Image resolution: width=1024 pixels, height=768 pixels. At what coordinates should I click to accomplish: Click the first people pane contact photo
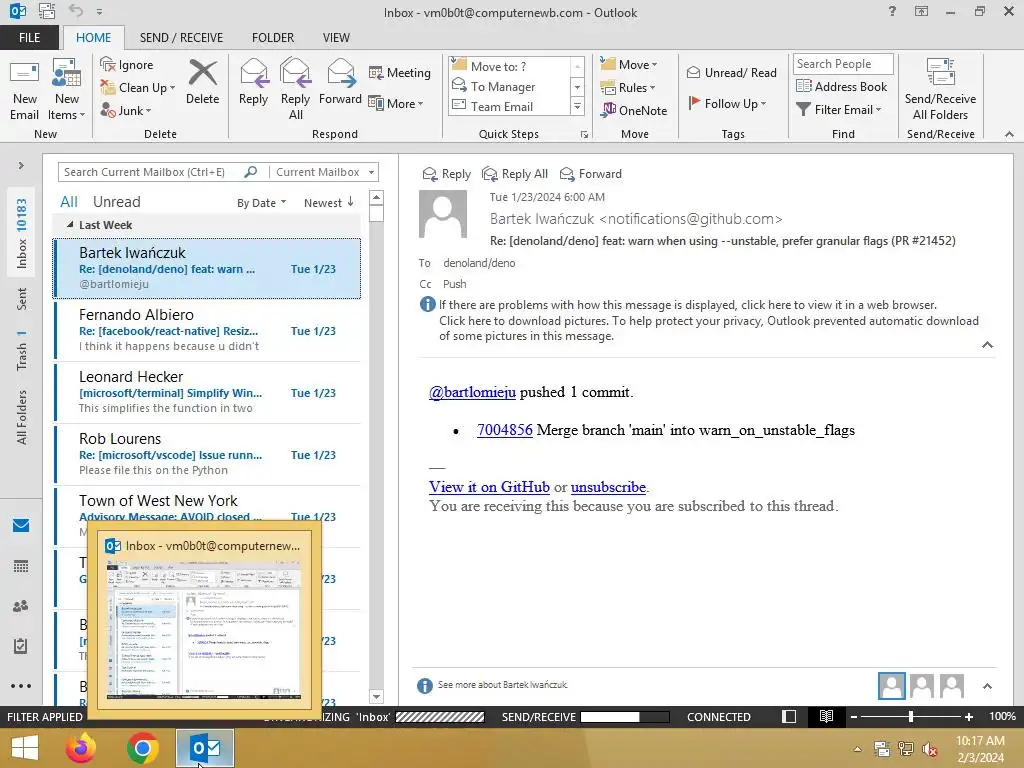[x=891, y=686]
